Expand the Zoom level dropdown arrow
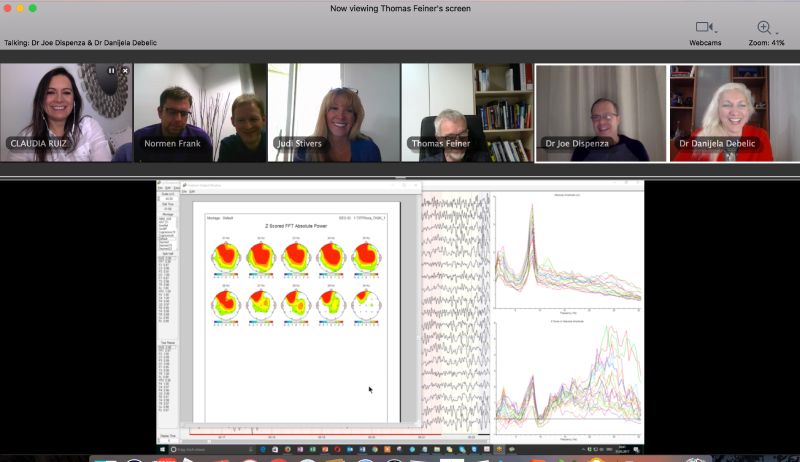This screenshot has height=462, width=800. coord(777,33)
